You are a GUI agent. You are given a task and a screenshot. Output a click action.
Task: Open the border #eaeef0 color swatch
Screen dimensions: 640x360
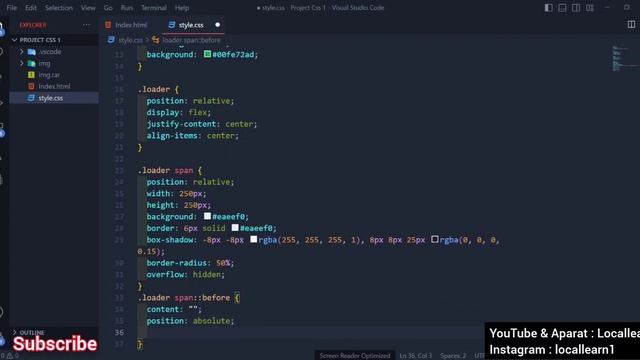coord(235,228)
